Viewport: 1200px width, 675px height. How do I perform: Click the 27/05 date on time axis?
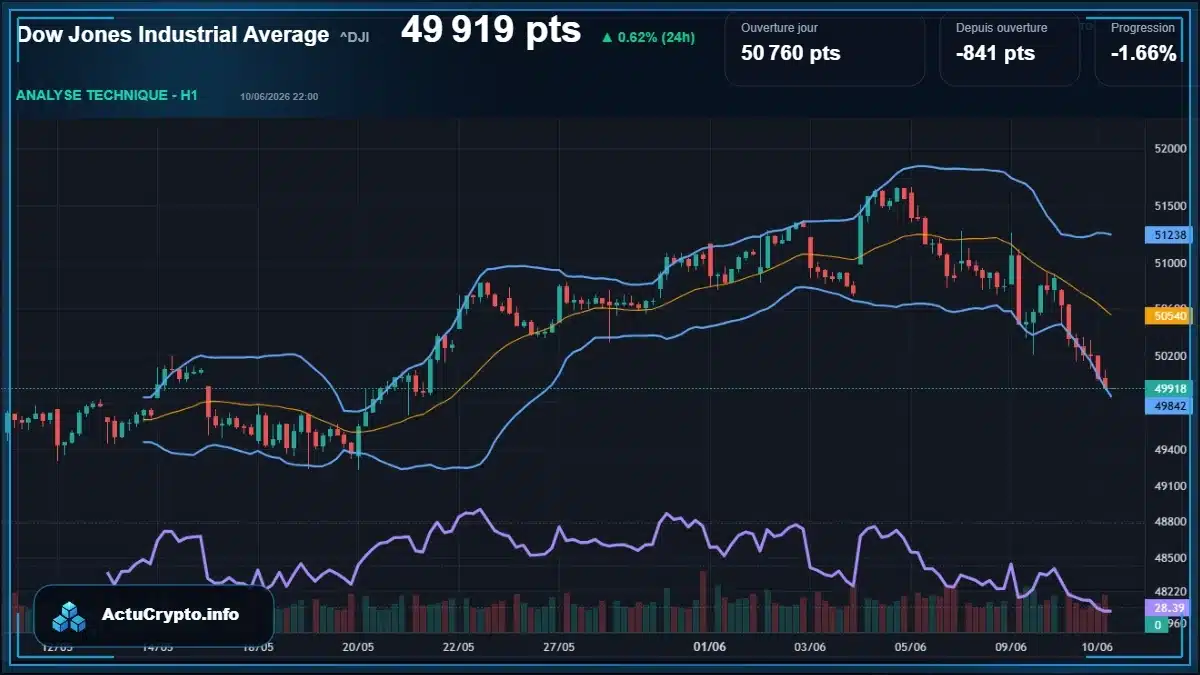pos(558,647)
